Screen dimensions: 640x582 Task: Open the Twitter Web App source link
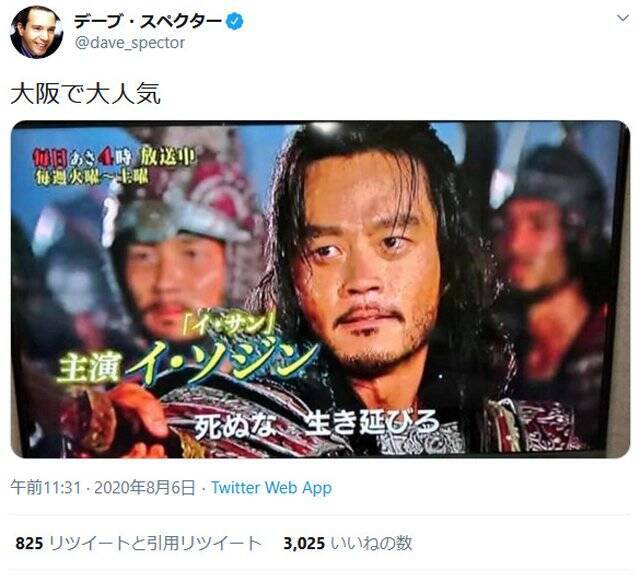[271, 488]
